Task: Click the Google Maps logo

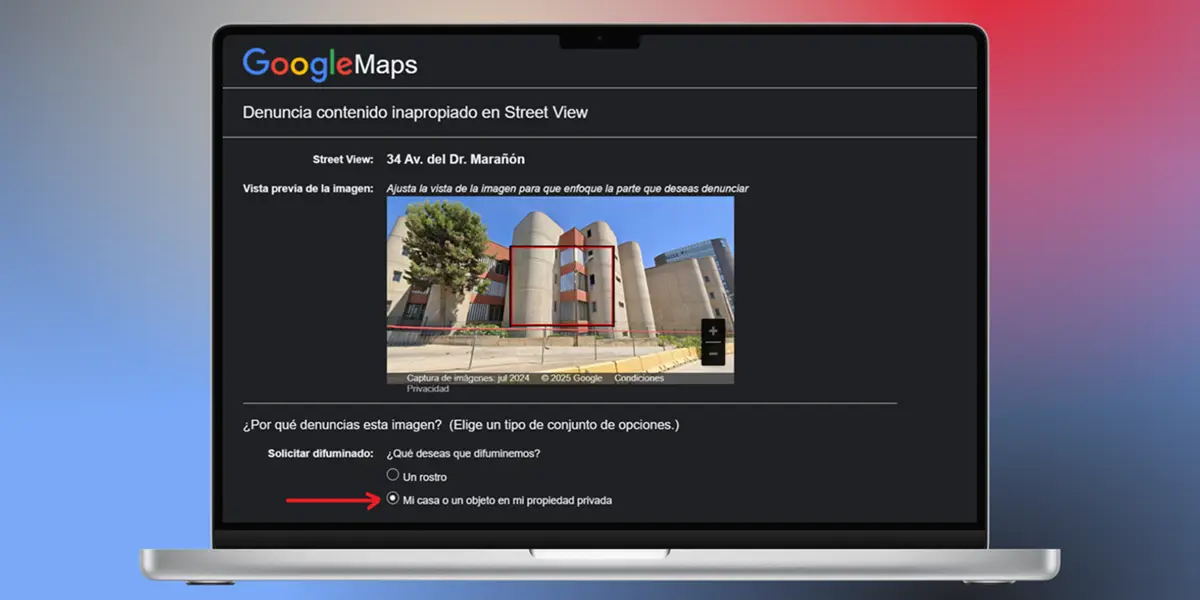Action: coord(328,64)
